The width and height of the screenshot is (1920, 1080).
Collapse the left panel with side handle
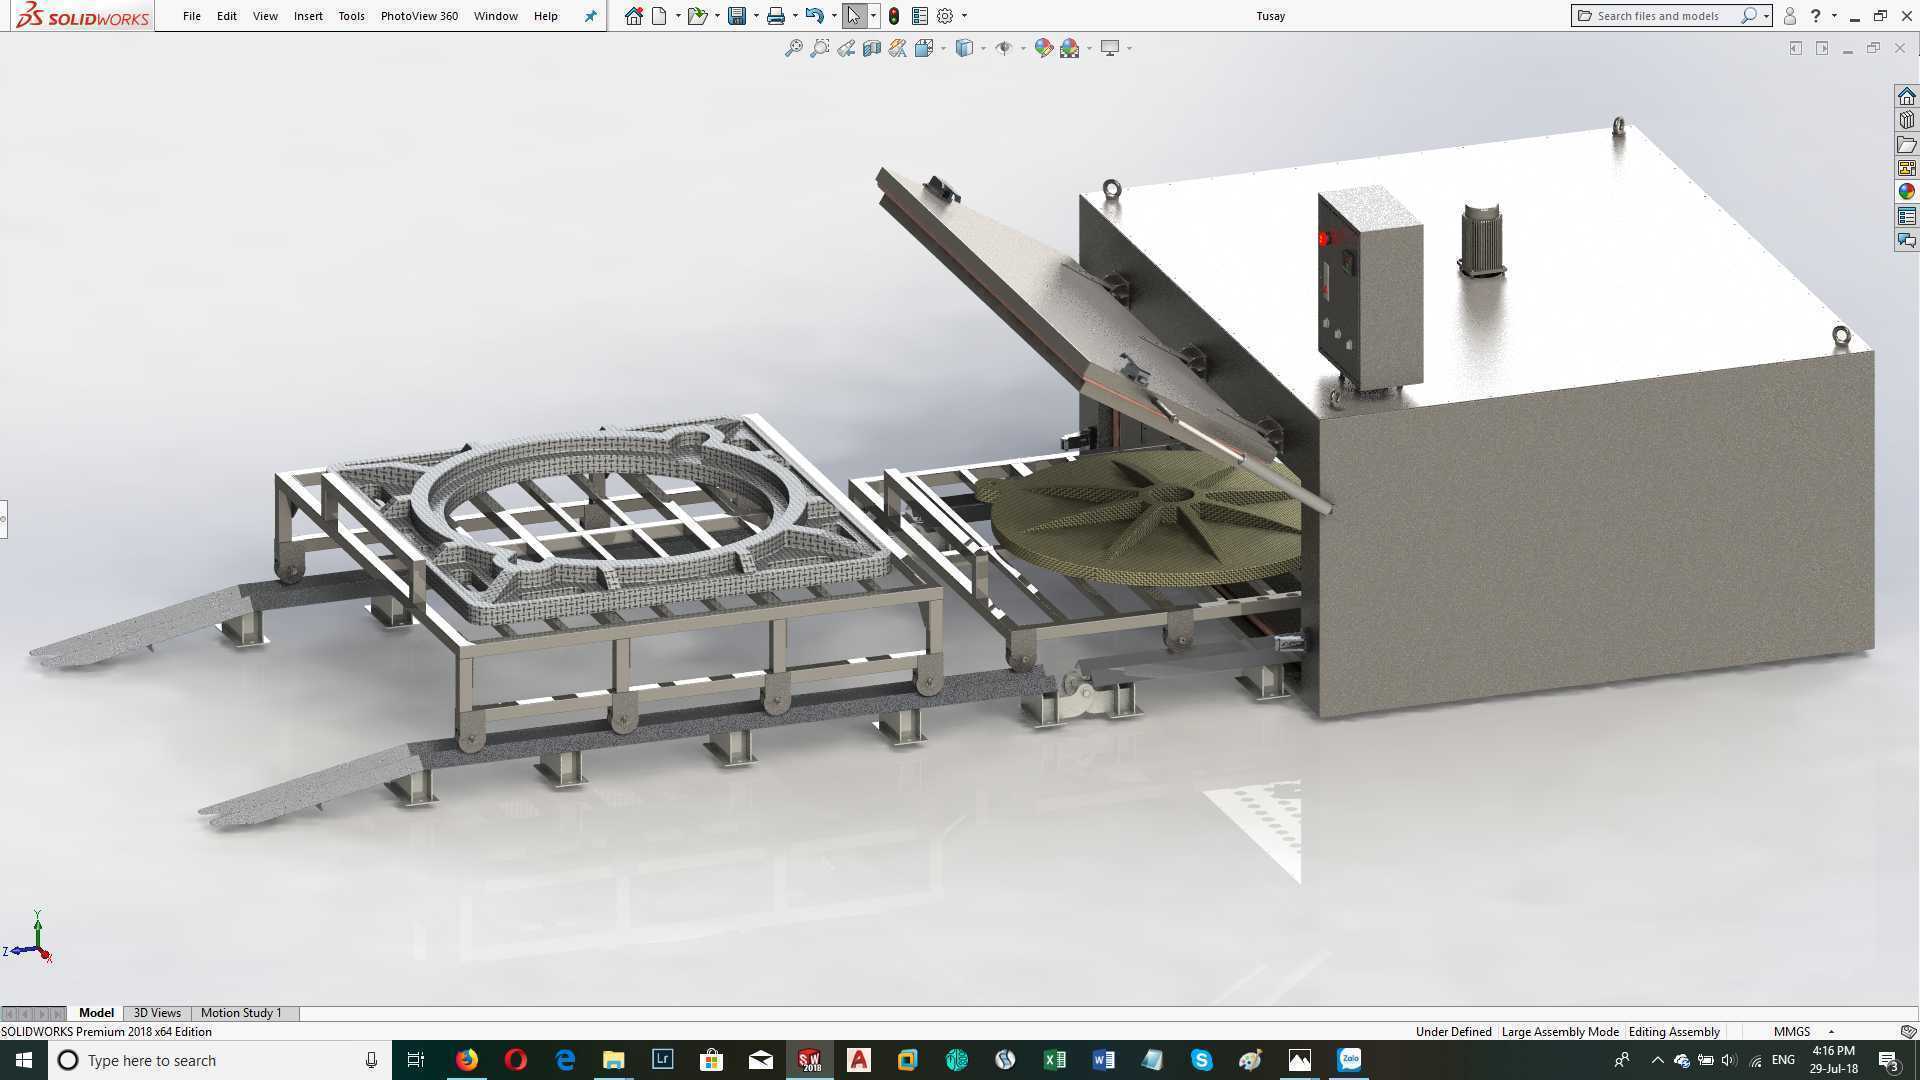coord(4,519)
